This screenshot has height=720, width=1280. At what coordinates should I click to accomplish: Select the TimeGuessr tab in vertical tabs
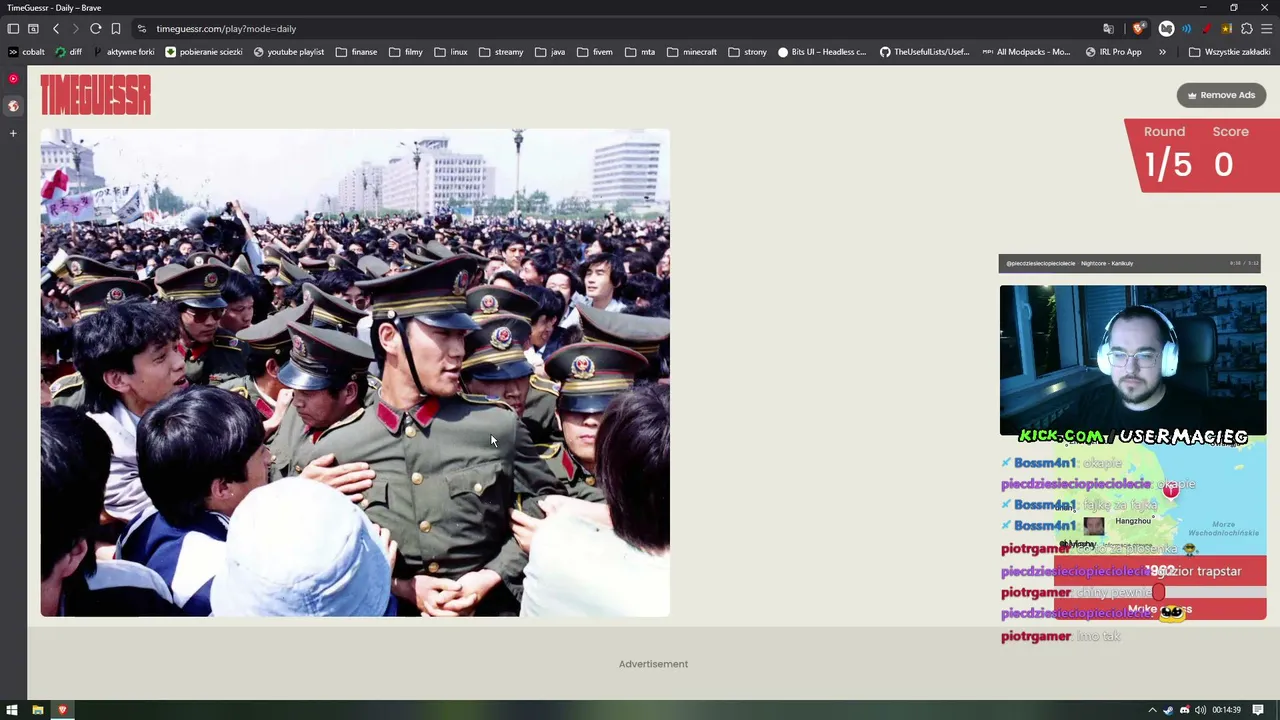point(13,106)
